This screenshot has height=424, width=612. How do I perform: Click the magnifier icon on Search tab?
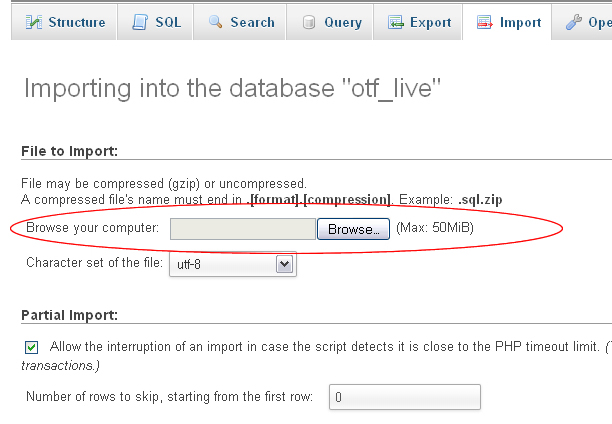click(x=216, y=22)
